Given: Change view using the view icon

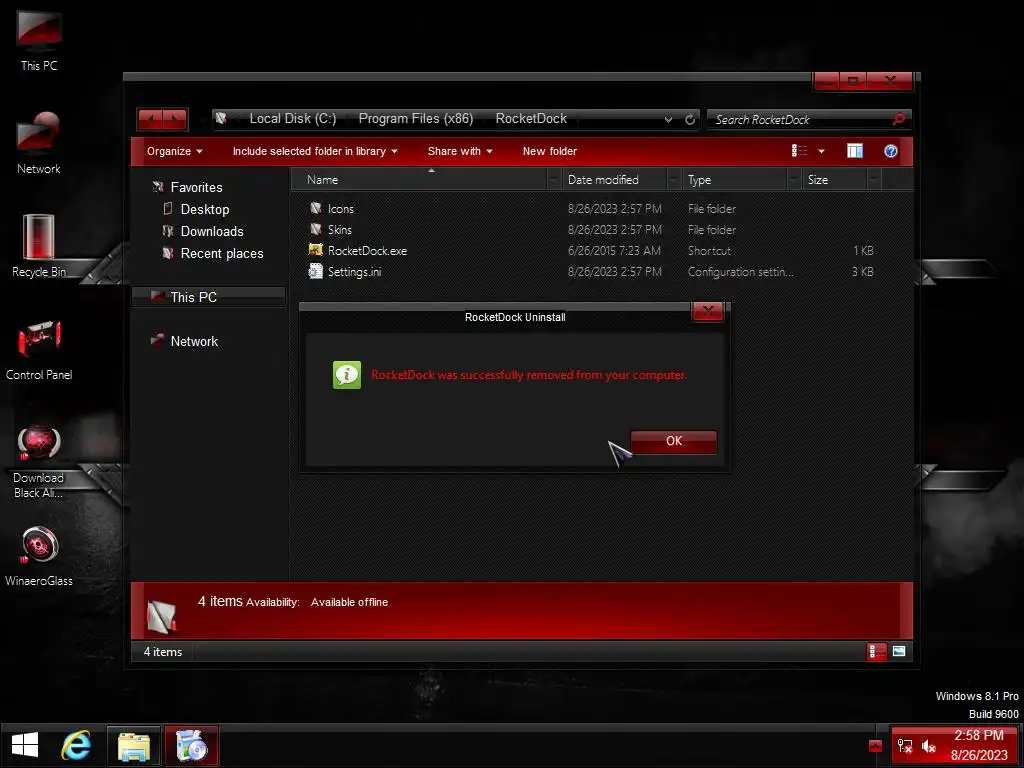Looking at the screenshot, I should point(799,152).
